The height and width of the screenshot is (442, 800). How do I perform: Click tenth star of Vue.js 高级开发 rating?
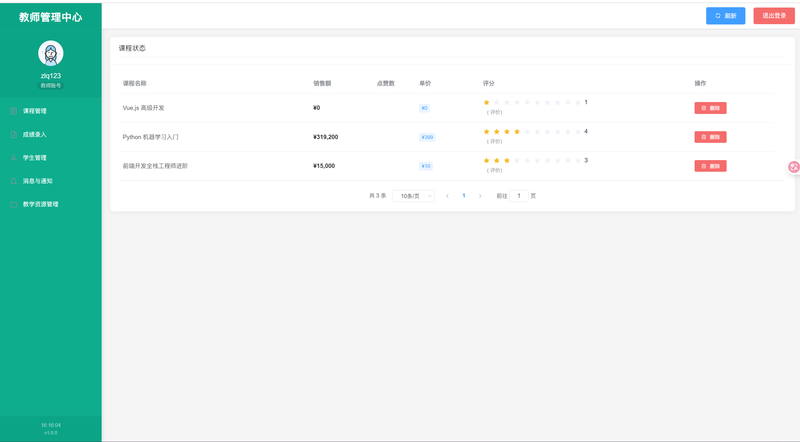point(578,103)
